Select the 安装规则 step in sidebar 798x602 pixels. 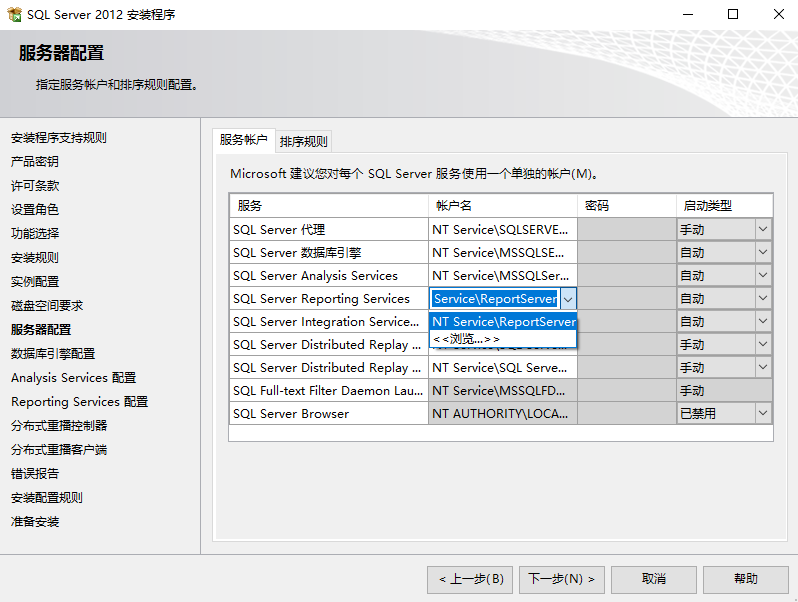35,257
